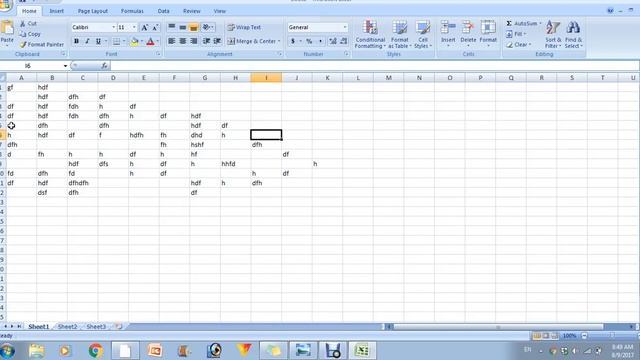Open the Excel taskbar icon

pos(362,351)
